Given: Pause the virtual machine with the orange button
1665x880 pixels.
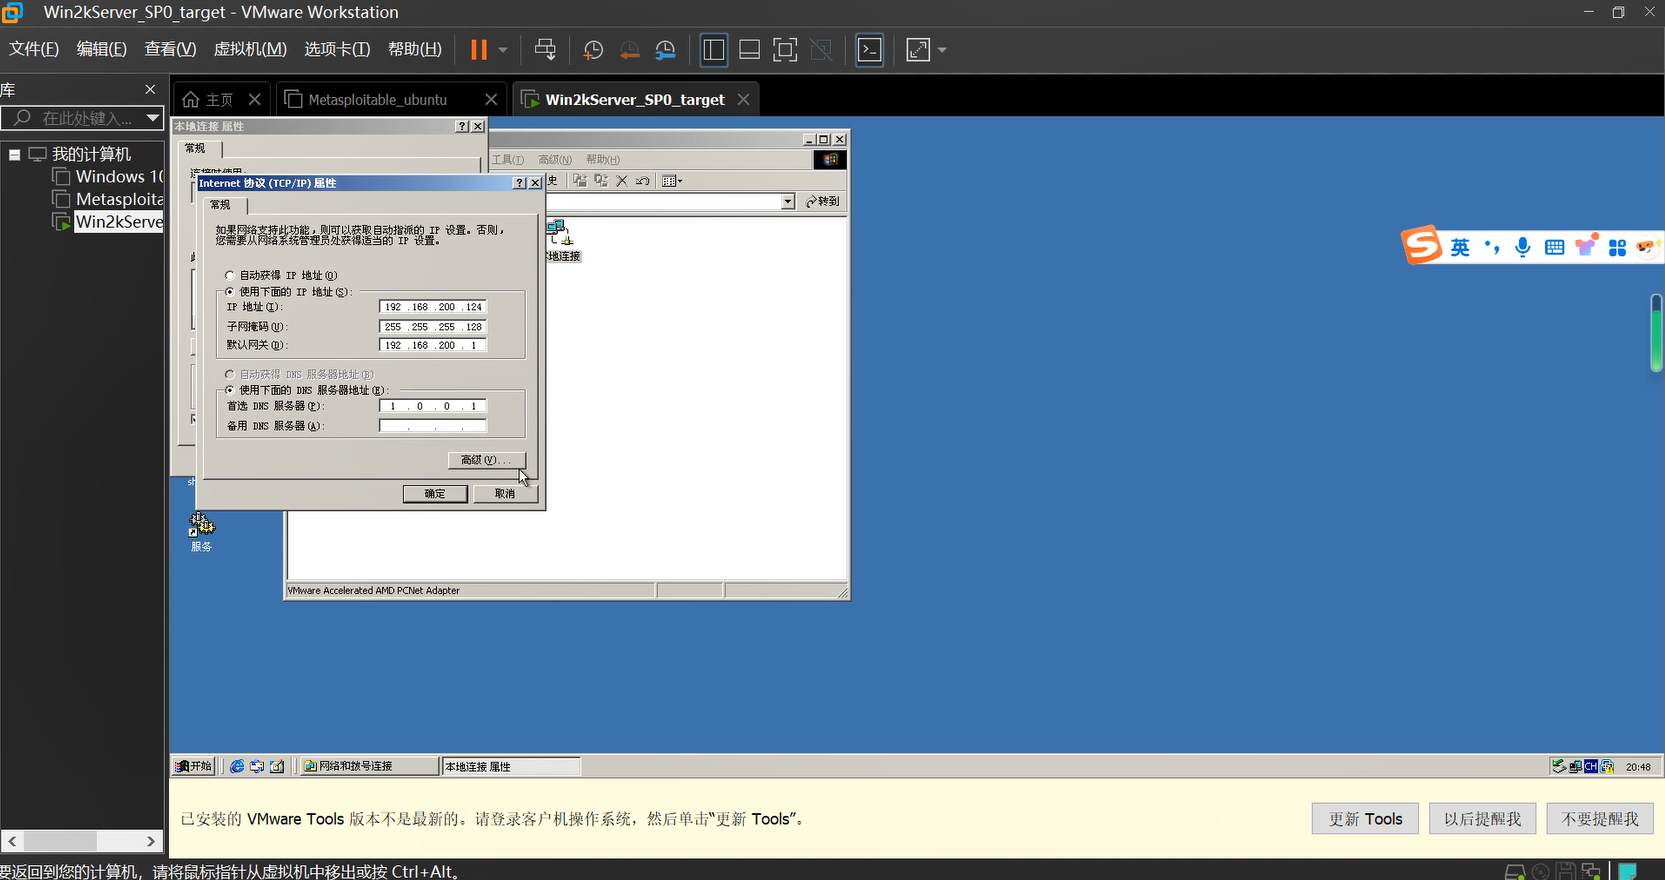Looking at the screenshot, I should coord(479,49).
